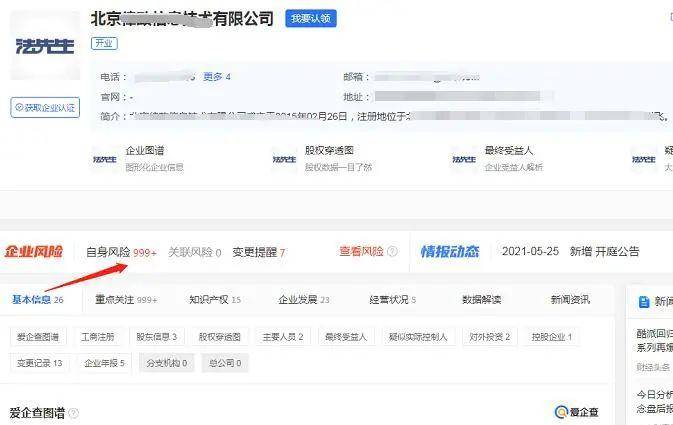Click 变更提醒 7 link
Image resolution: width=673 pixels, height=425 pixels.
pyautogui.click(x=259, y=252)
